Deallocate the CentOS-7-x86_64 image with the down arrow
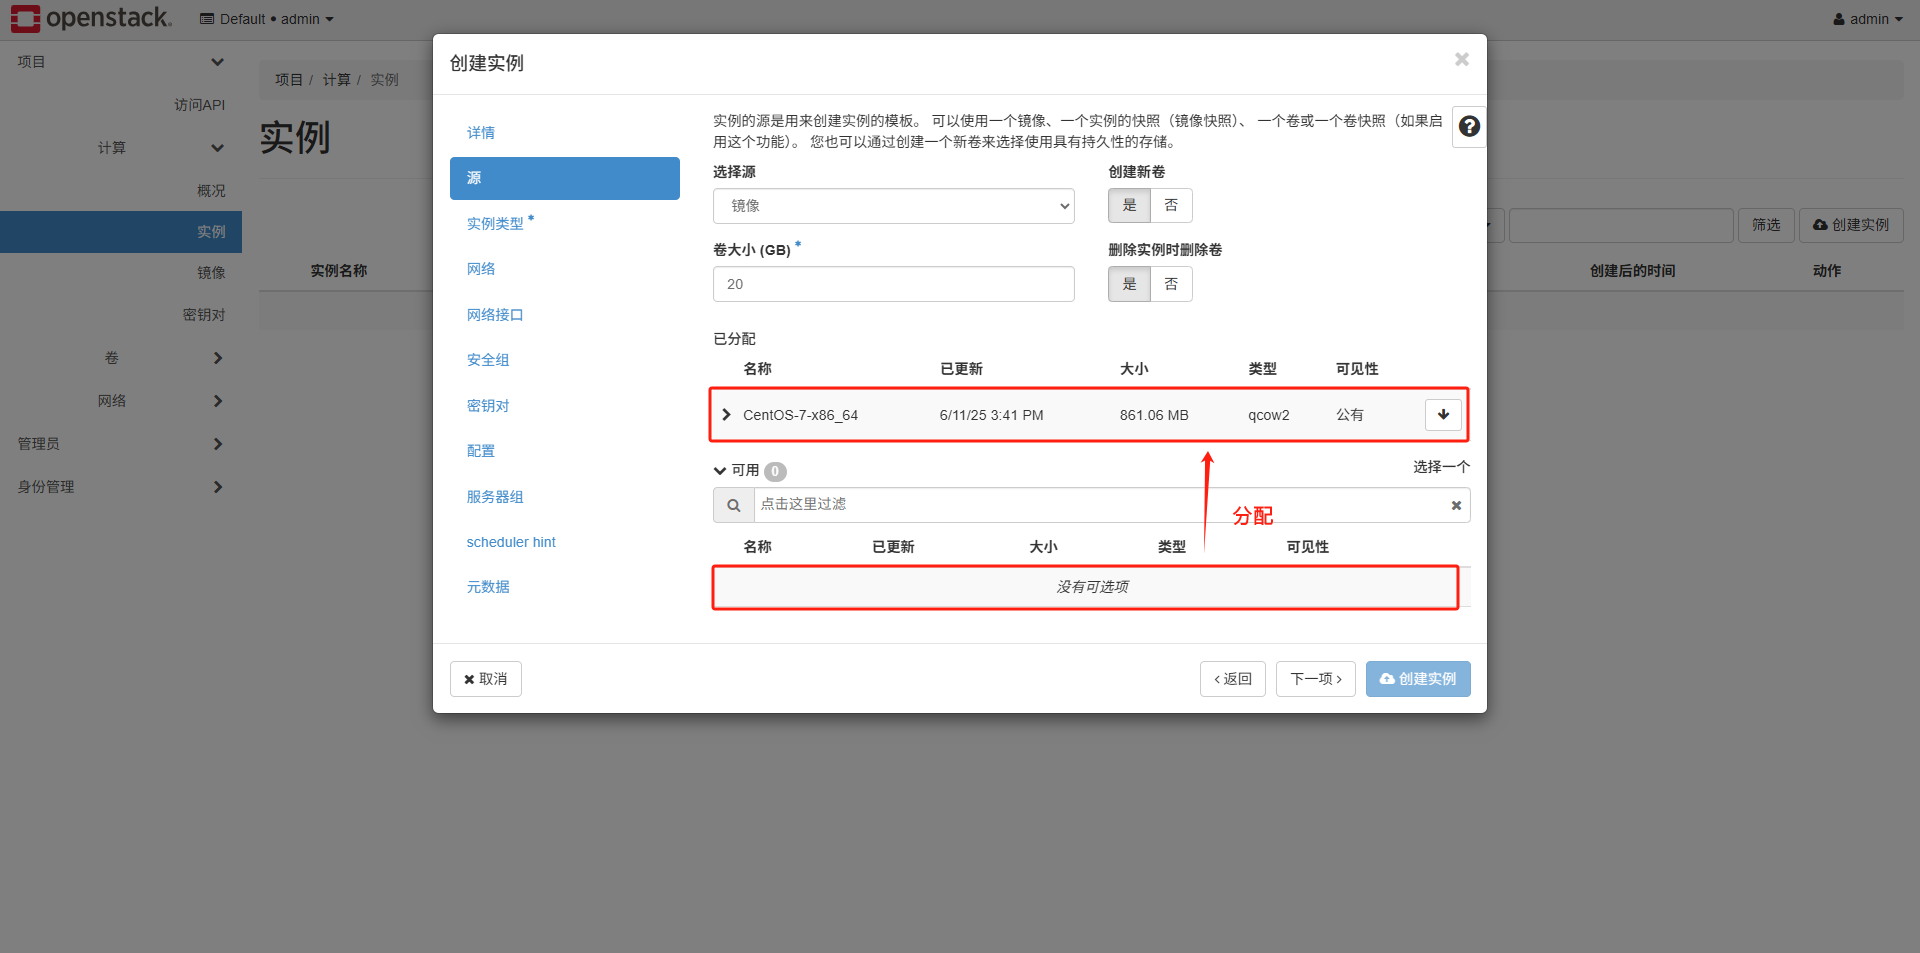This screenshot has width=1920, height=953. 1443,415
